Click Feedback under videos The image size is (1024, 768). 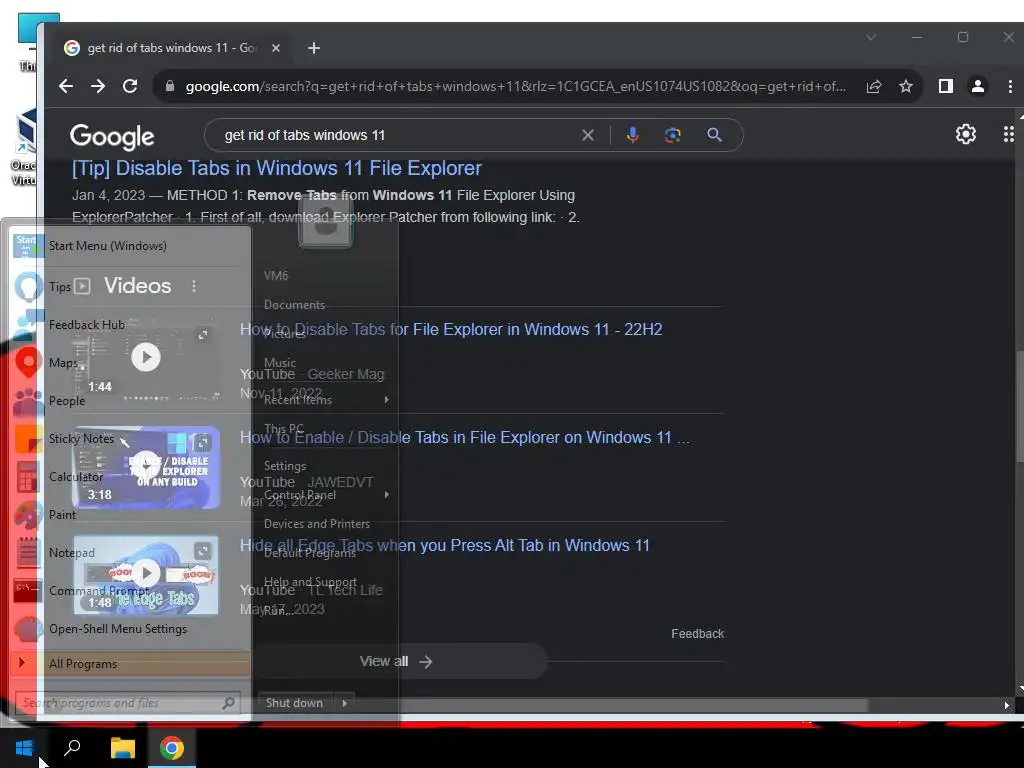pos(697,633)
